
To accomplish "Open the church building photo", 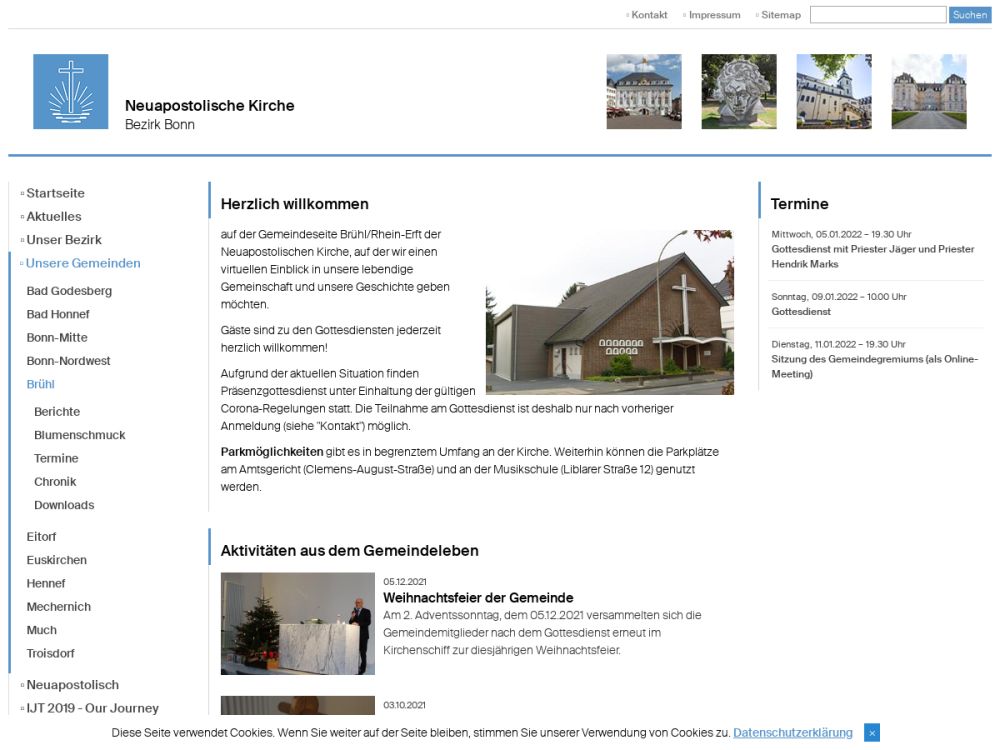I will (609, 312).
